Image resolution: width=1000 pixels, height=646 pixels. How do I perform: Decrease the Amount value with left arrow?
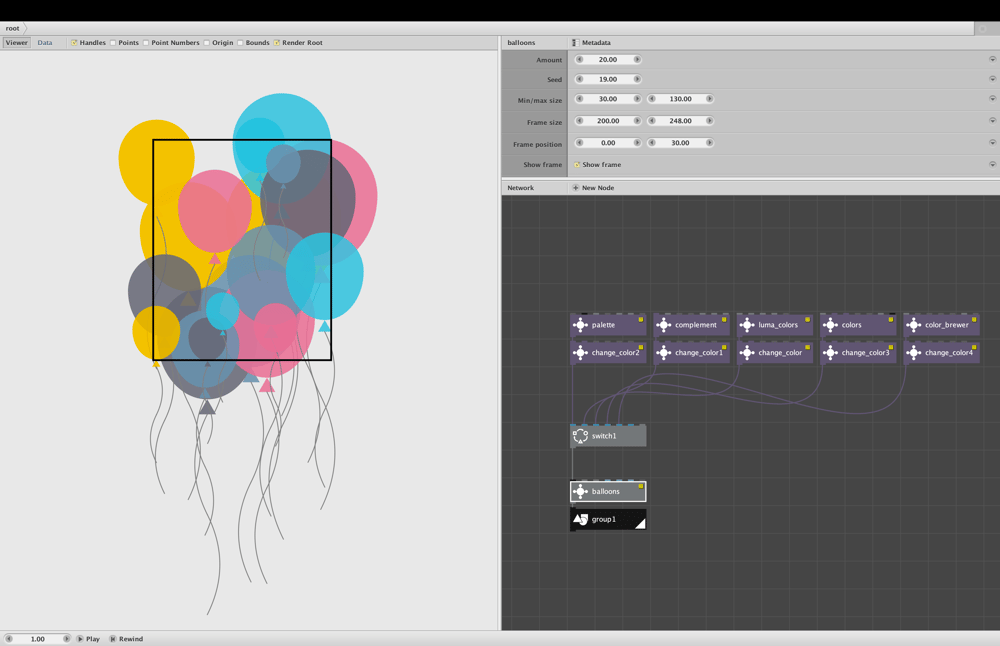pos(580,59)
